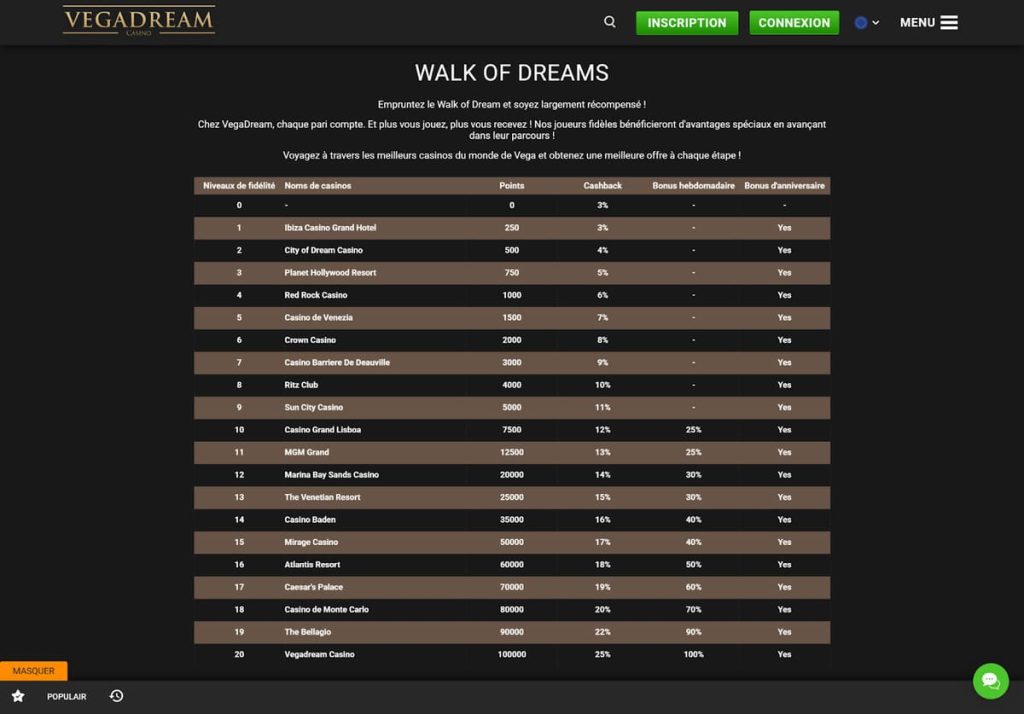Open the green live chat bubble
Image resolution: width=1024 pixels, height=714 pixels.
coord(991,681)
